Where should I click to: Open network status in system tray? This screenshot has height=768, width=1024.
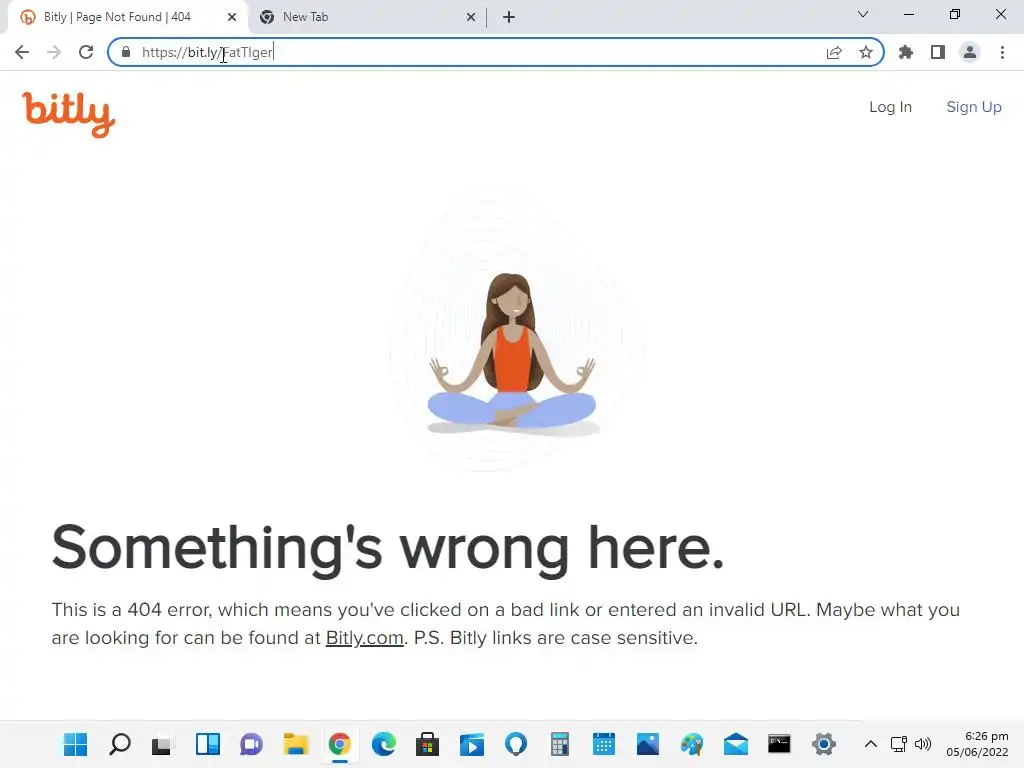click(899, 744)
